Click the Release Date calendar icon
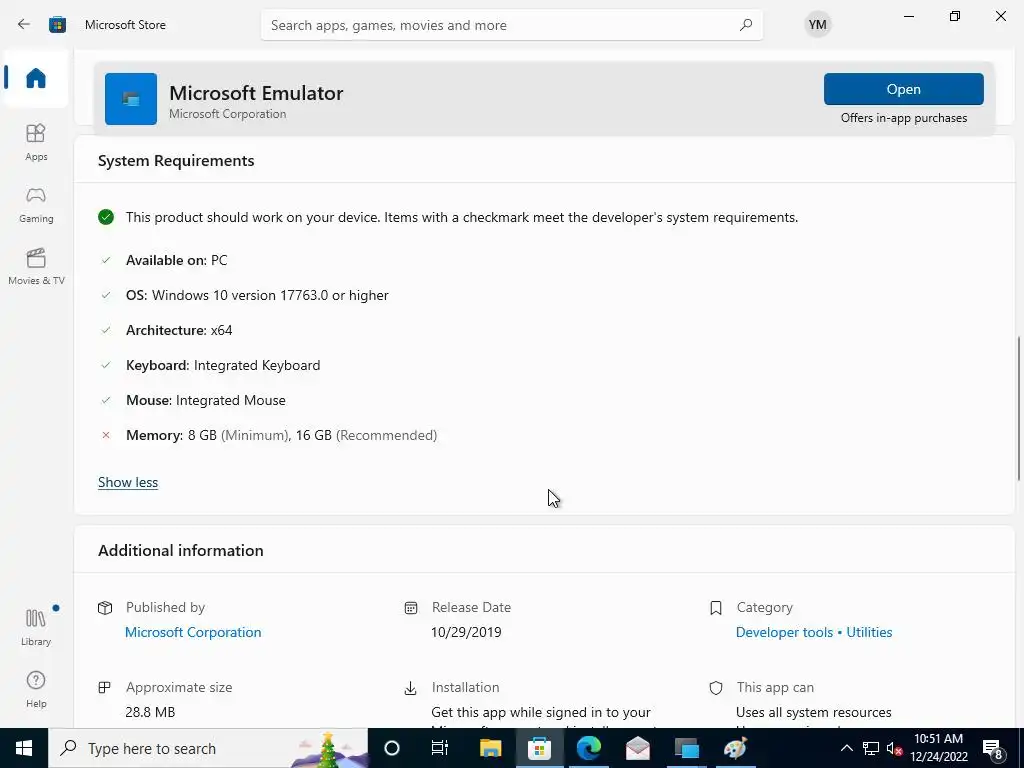Viewport: 1024px width, 768px height. coord(411,608)
